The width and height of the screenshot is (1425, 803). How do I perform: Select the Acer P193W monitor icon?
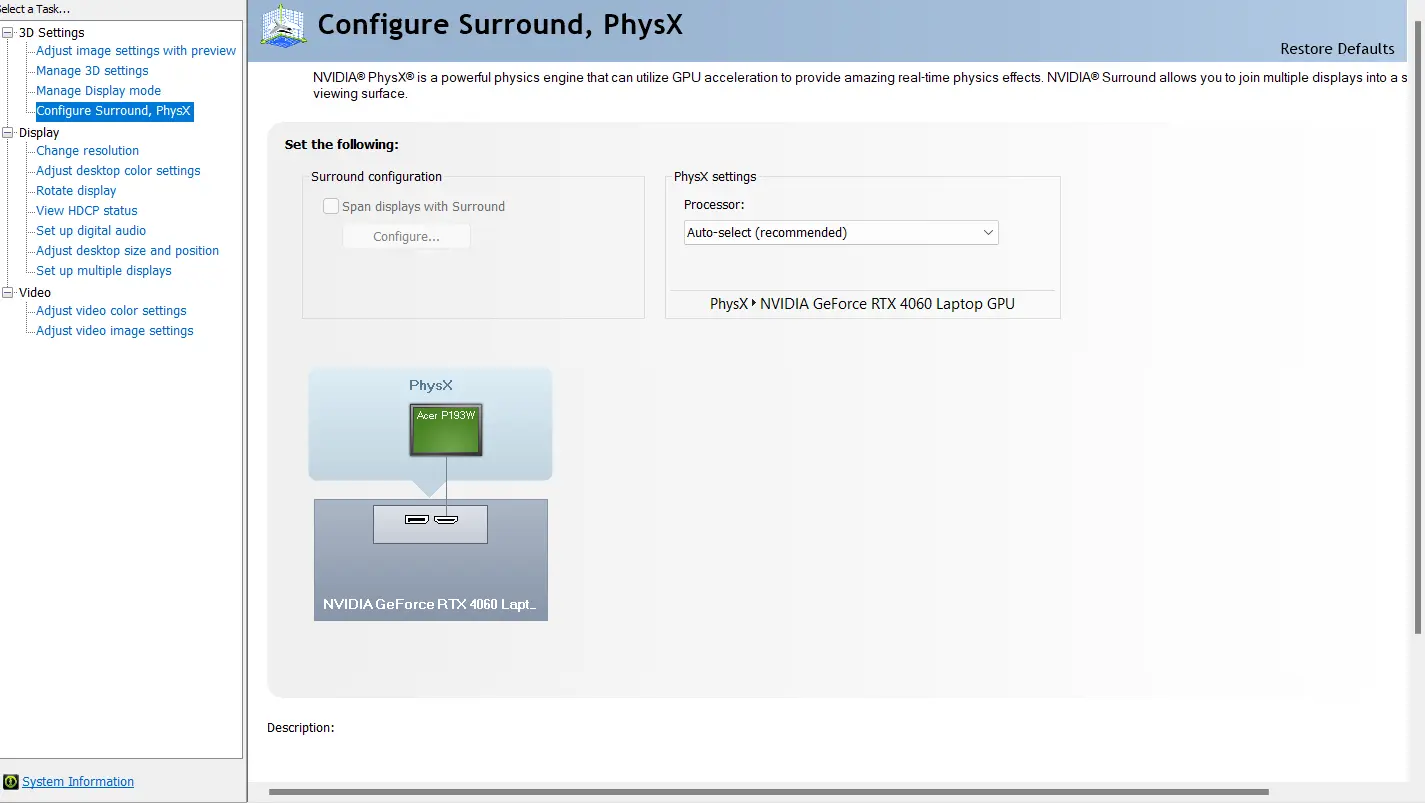(446, 430)
